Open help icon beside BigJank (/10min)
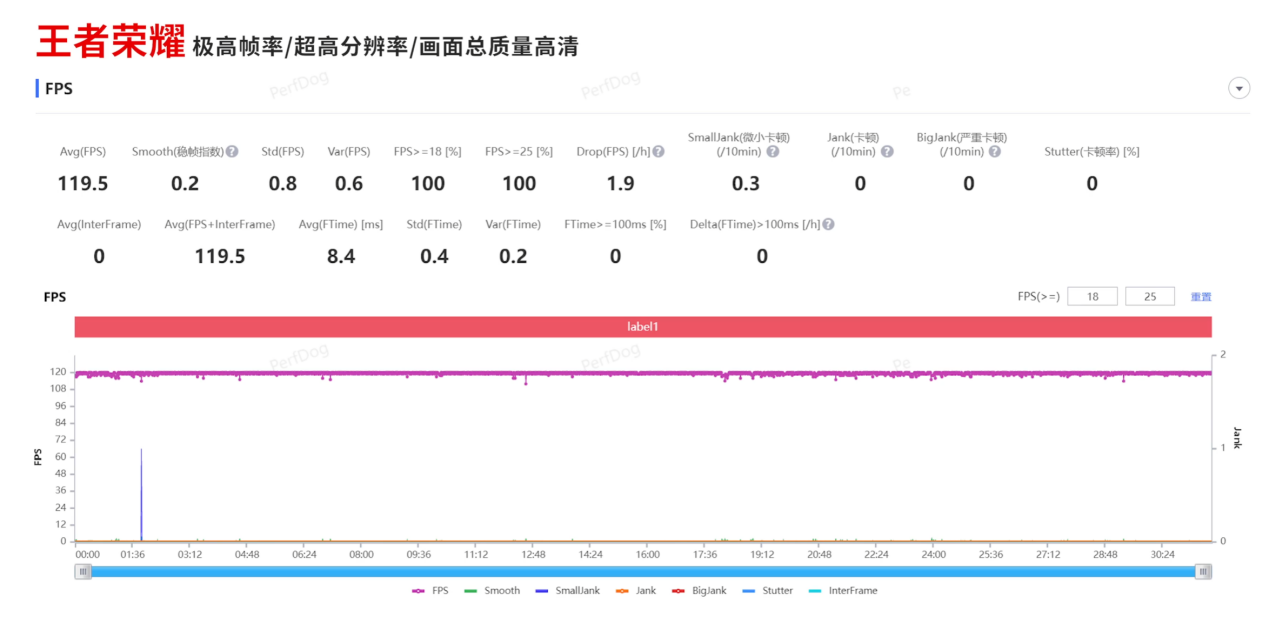This screenshot has height=617, width=1269. [994, 152]
